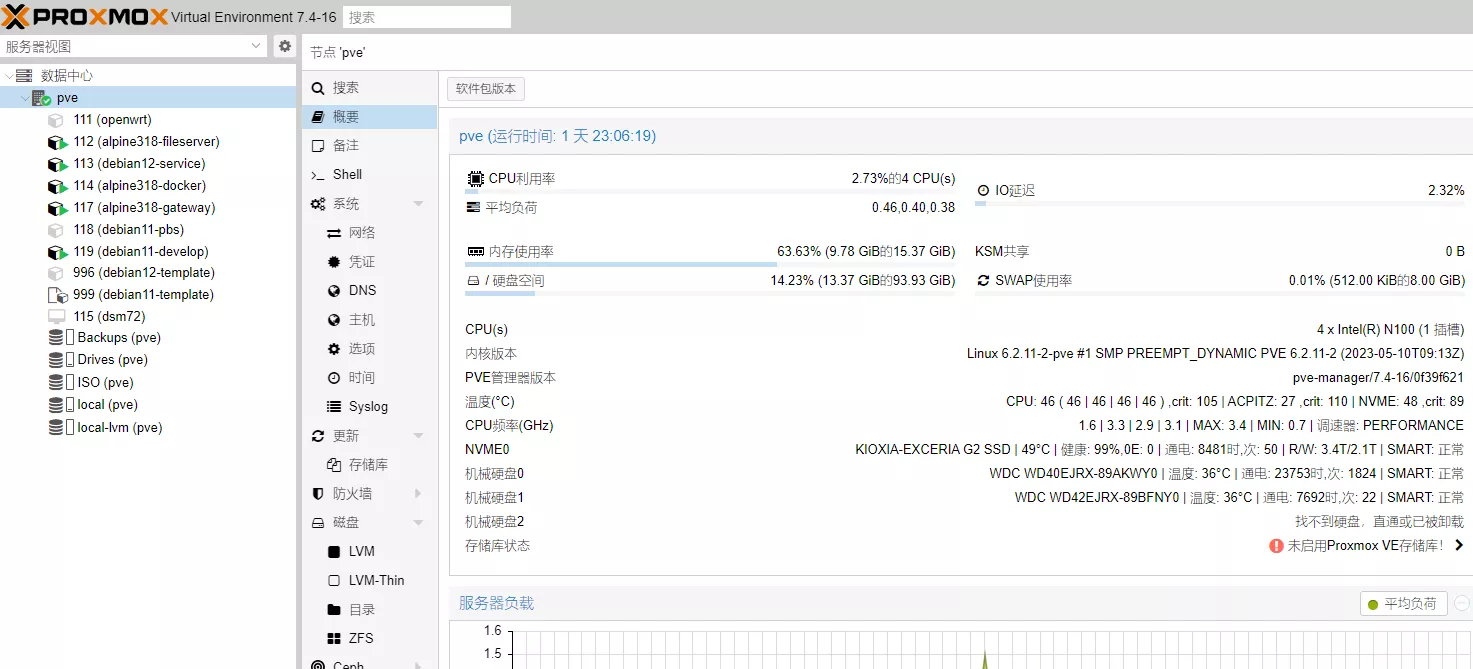
Task: Open the Backups (pve) storage
Action: tap(118, 337)
